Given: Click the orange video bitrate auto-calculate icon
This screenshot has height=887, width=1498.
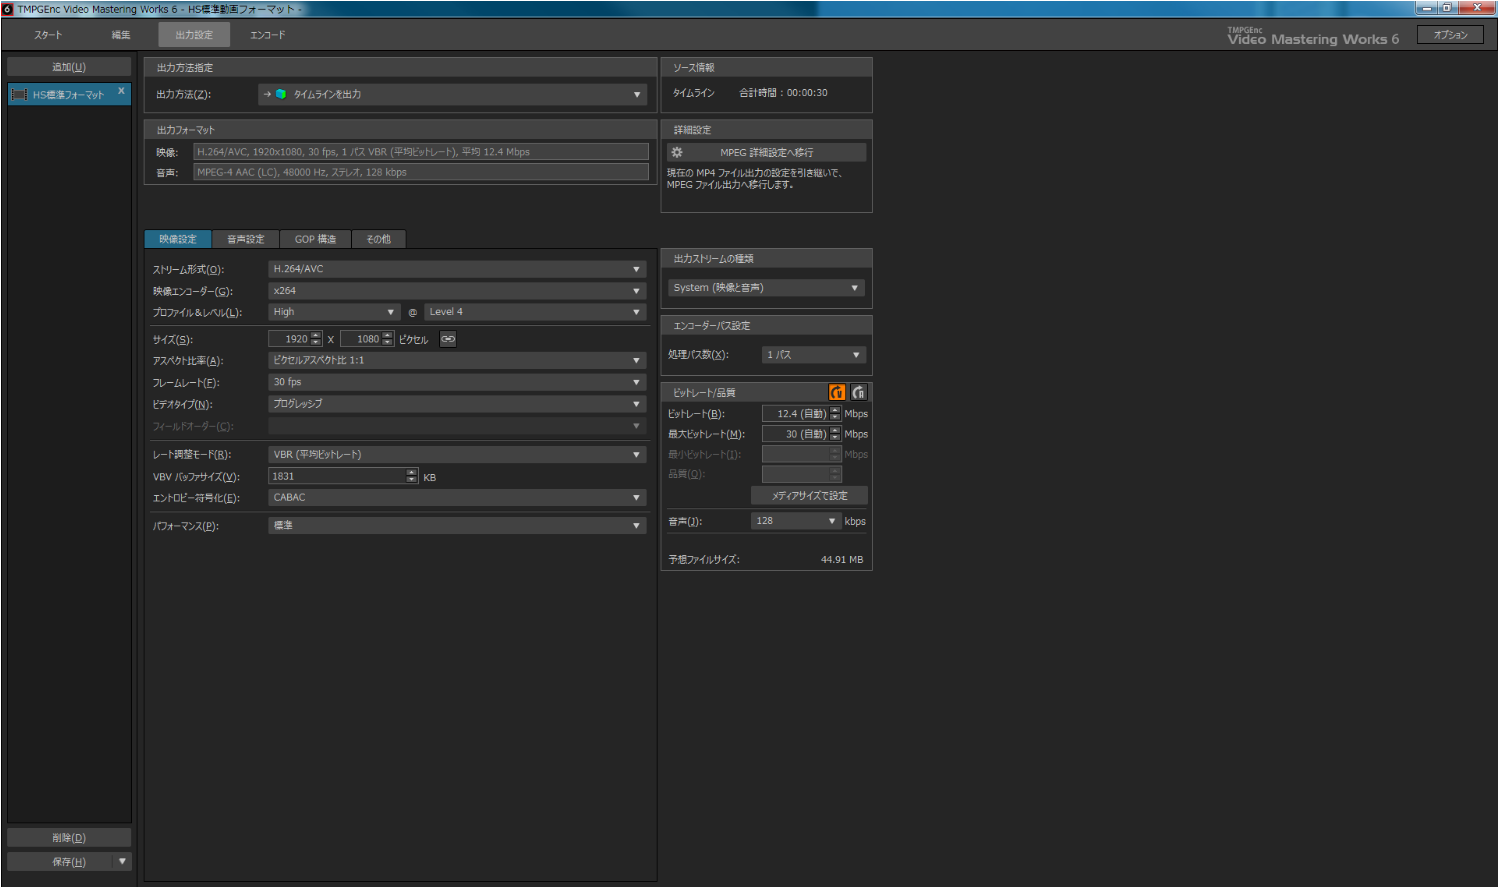Looking at the screenshot, I should [x=837, y=392].
